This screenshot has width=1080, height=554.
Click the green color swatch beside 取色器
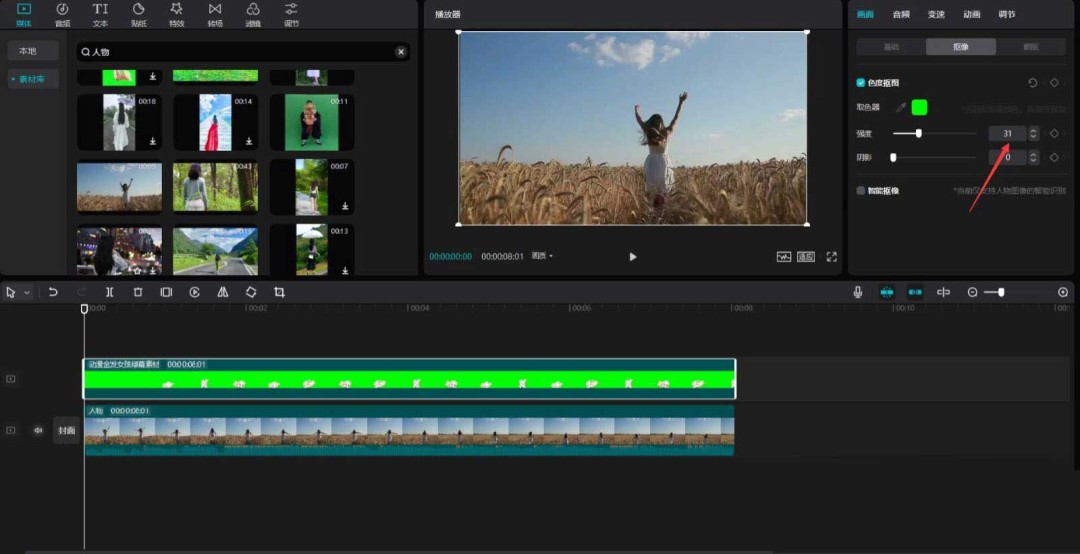(x=919, y=107)
